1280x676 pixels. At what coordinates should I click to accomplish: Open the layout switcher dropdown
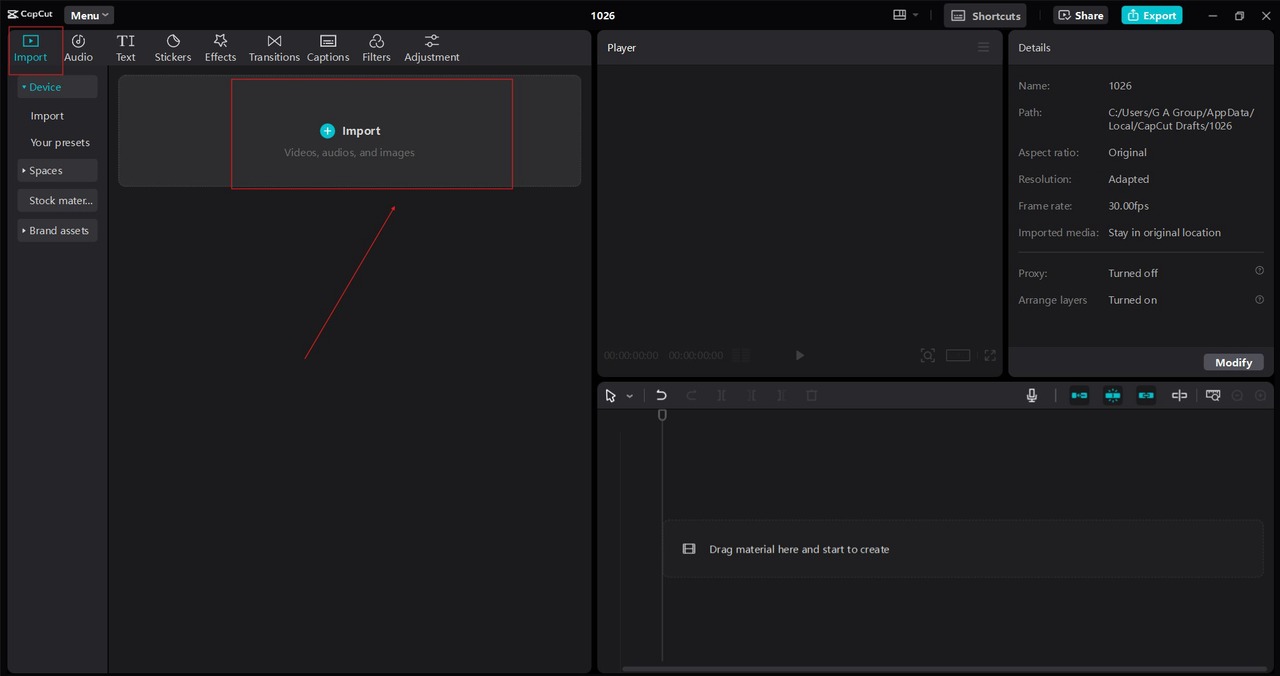(x=905, y=15)
